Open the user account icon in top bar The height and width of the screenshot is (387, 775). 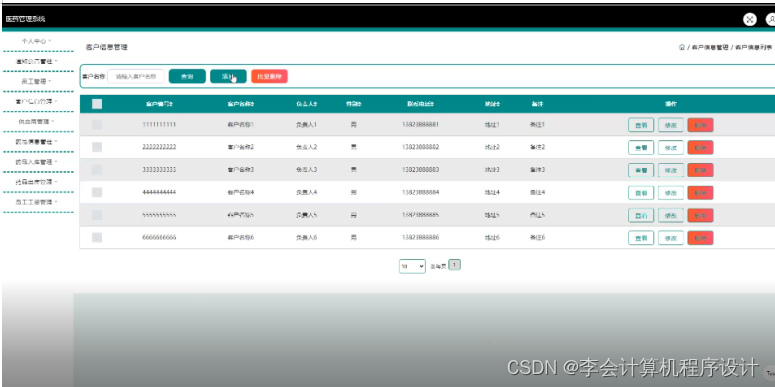[771, 19]
